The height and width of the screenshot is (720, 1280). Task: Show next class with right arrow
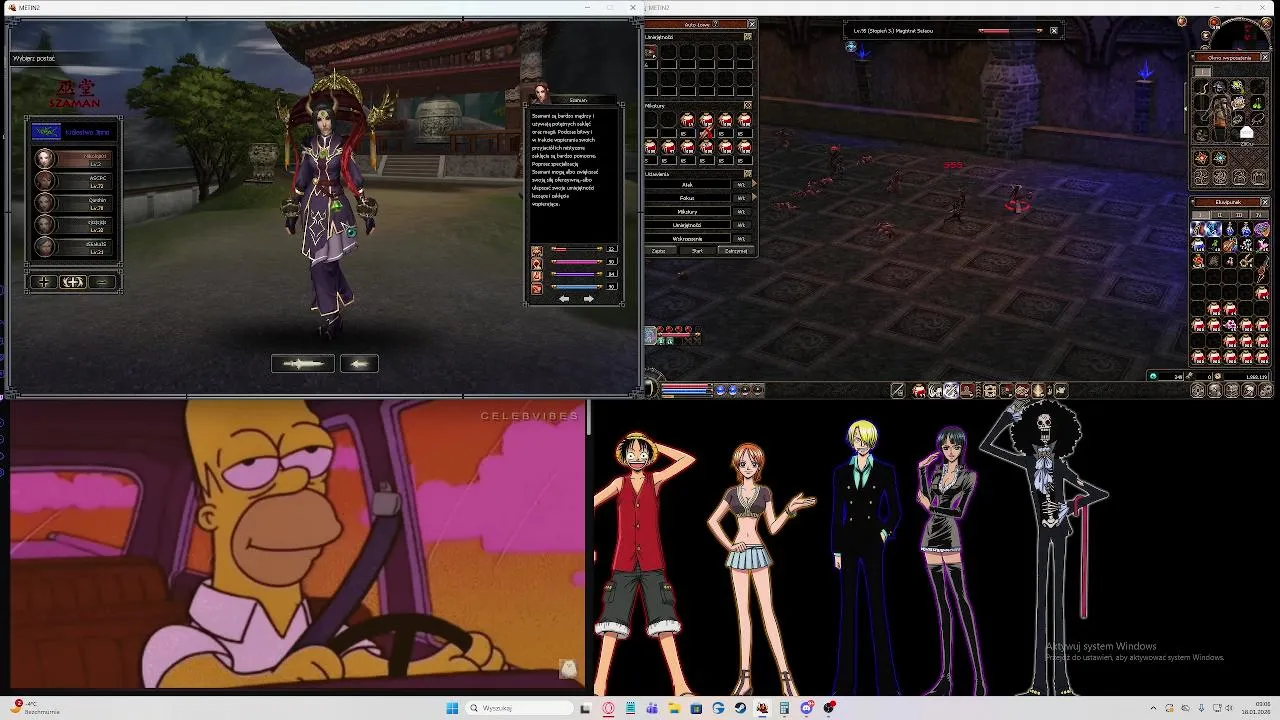[x=588, y=298]
